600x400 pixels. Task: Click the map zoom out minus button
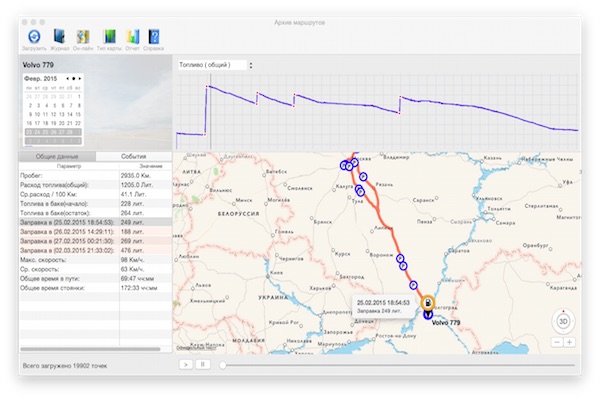556,342
